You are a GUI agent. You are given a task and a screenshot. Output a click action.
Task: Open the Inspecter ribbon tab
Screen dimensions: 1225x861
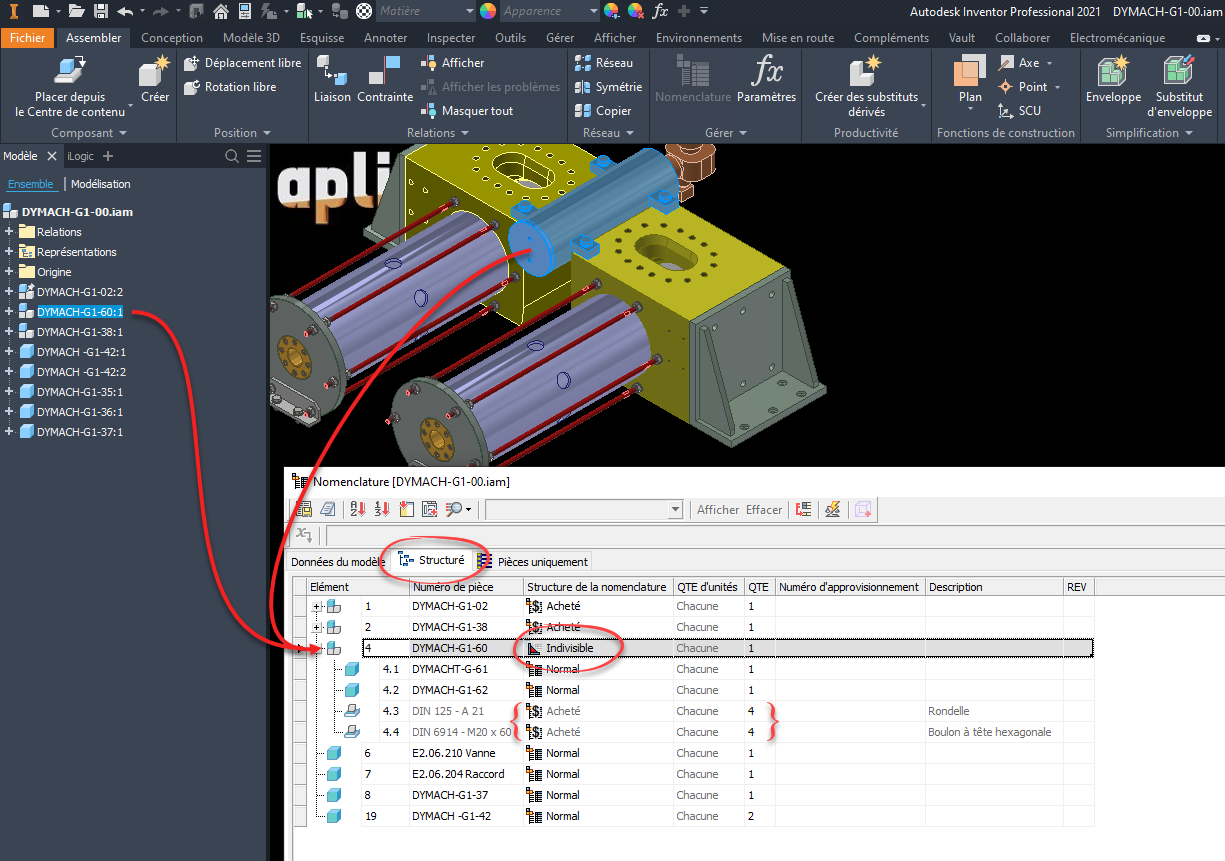pos(451,38)
